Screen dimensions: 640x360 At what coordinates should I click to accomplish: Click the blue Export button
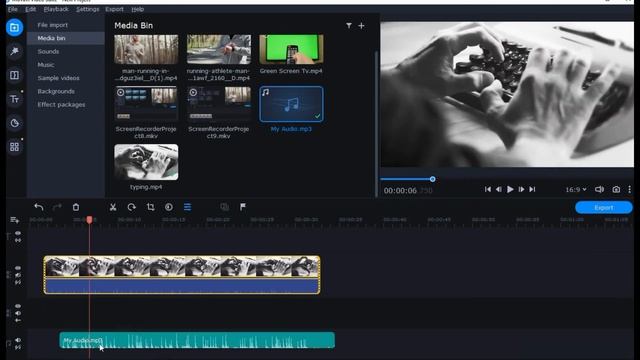point(604,207)
